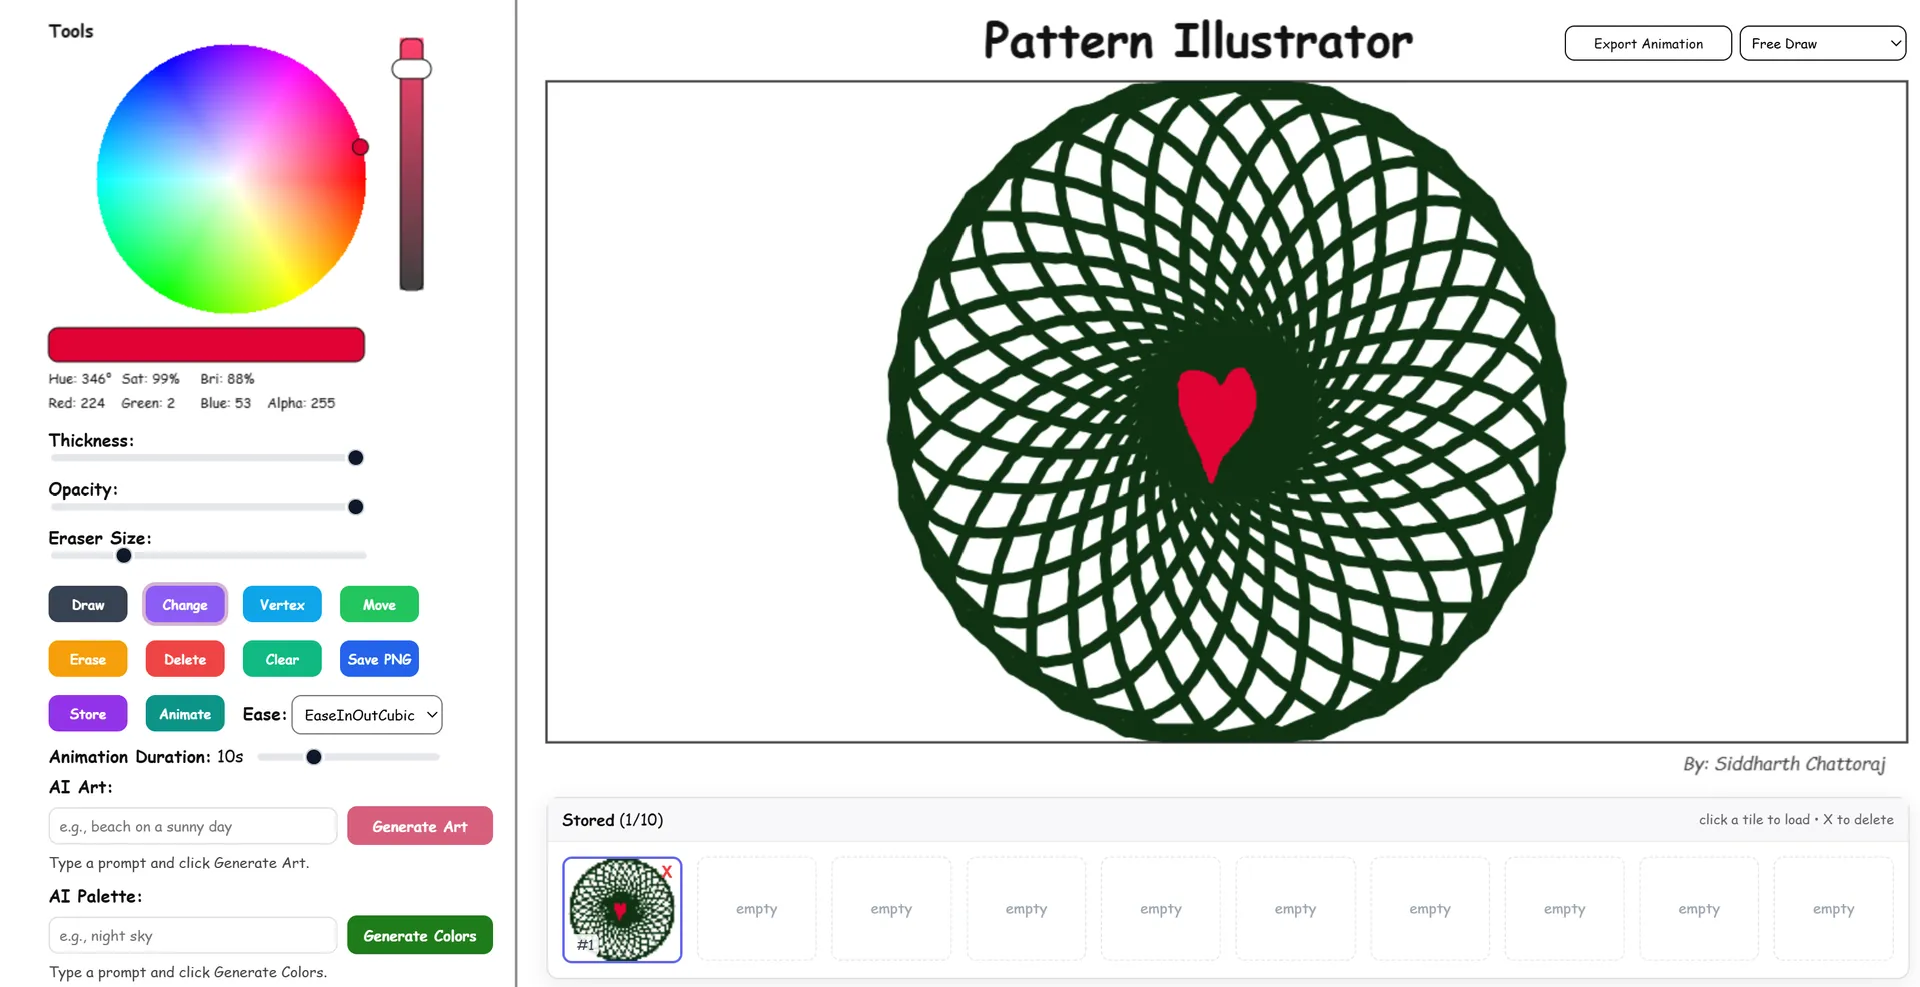Clear the canvas with Clear button
The image size is (1920, 987).
click(x=282, y=660)
